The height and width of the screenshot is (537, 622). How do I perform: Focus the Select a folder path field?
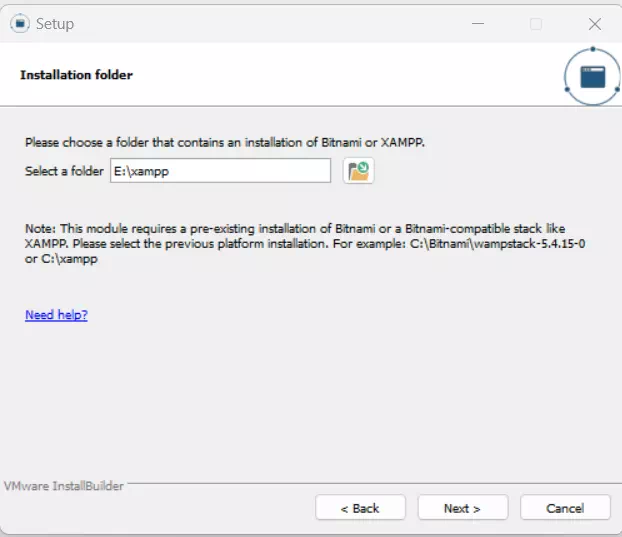pyautogui.click(x=220, y=171)
